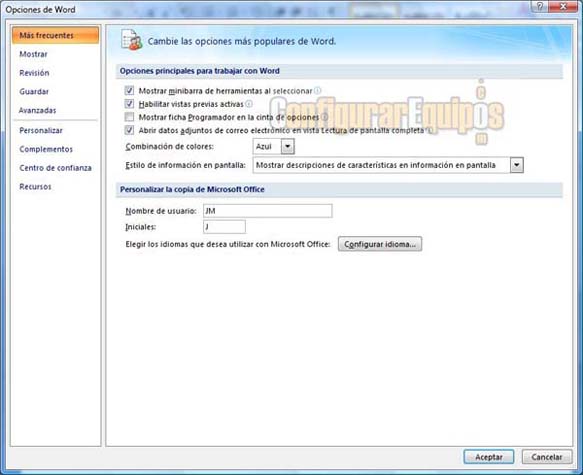Toggle Abrir datos adjuntos de correo checkbox
Viewport: 583px width, 475px height.
coord(129,130)
